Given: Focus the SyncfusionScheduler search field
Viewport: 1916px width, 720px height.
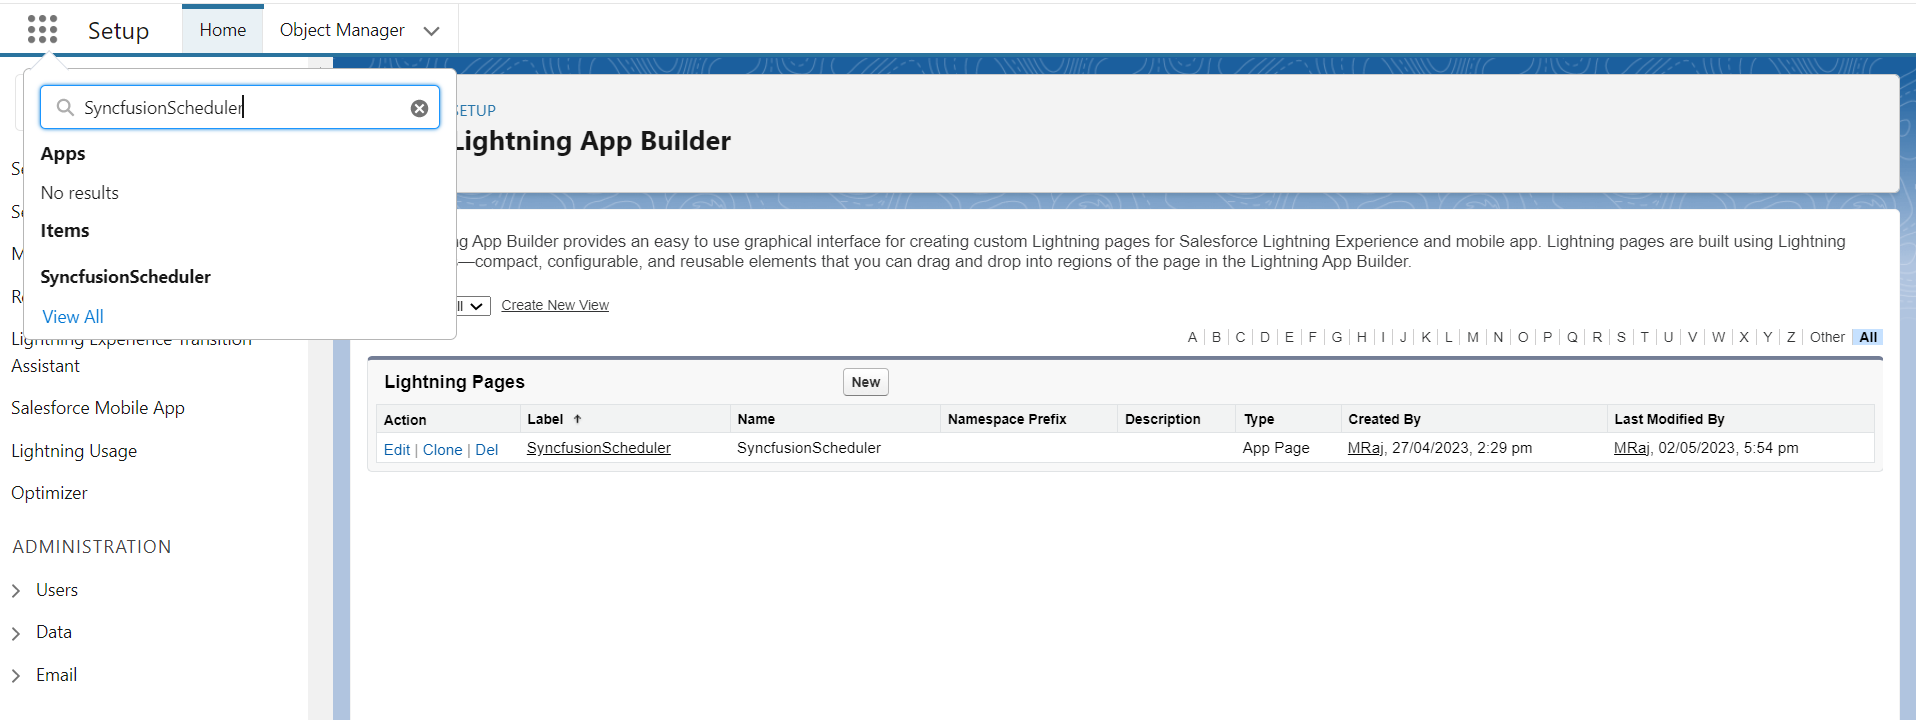Looking at the screenshot, I should pyautogui.click(x=240, y=107).
